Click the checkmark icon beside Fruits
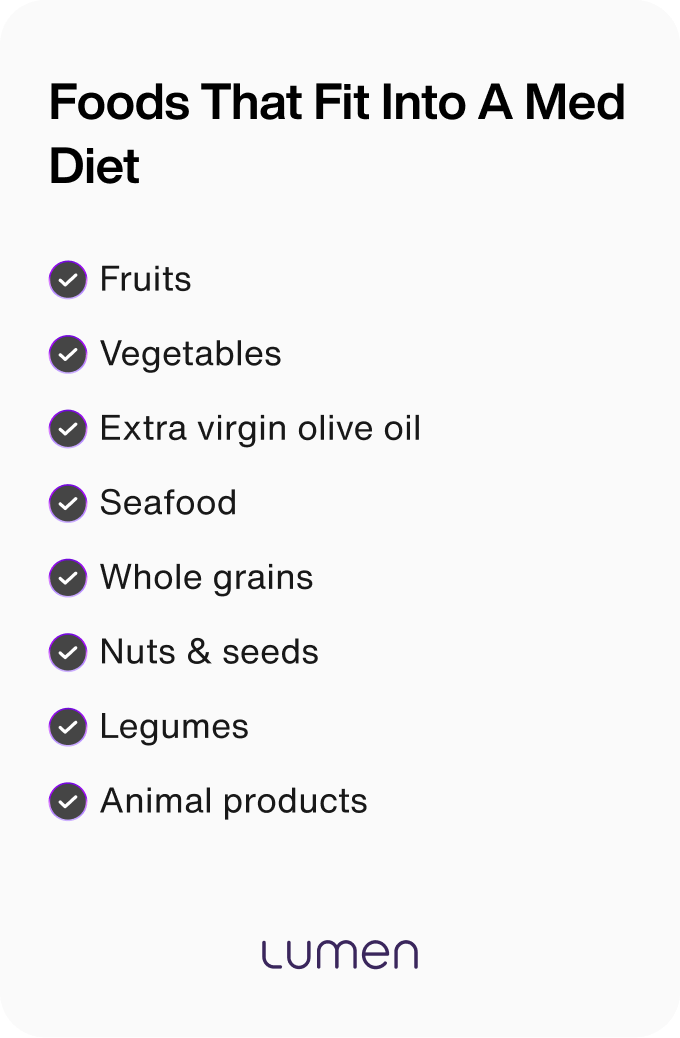The width and height of the screenshot is (680, 1038). (x=68, y=279)
